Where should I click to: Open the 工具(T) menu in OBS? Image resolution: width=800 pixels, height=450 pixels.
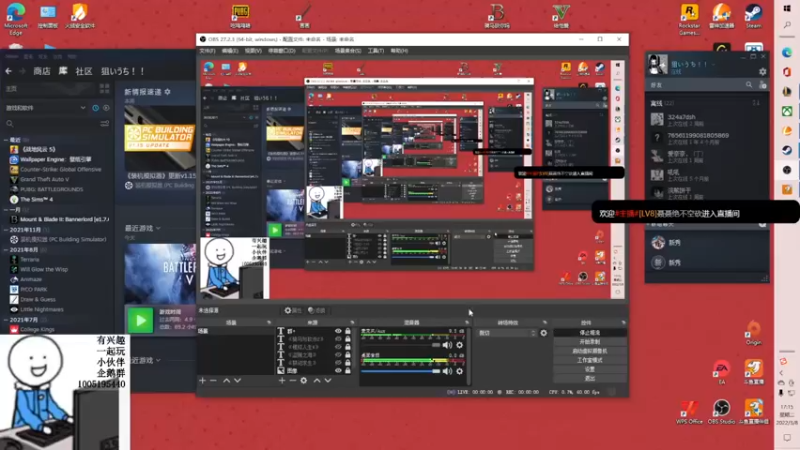[376, 51]
